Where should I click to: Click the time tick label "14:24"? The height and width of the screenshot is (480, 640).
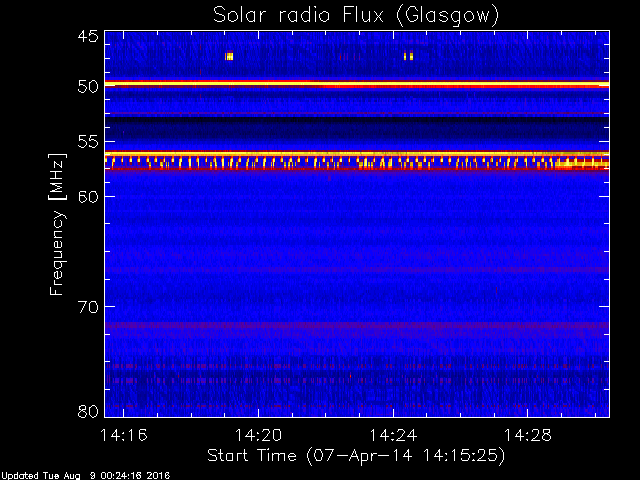pos(393,435)
